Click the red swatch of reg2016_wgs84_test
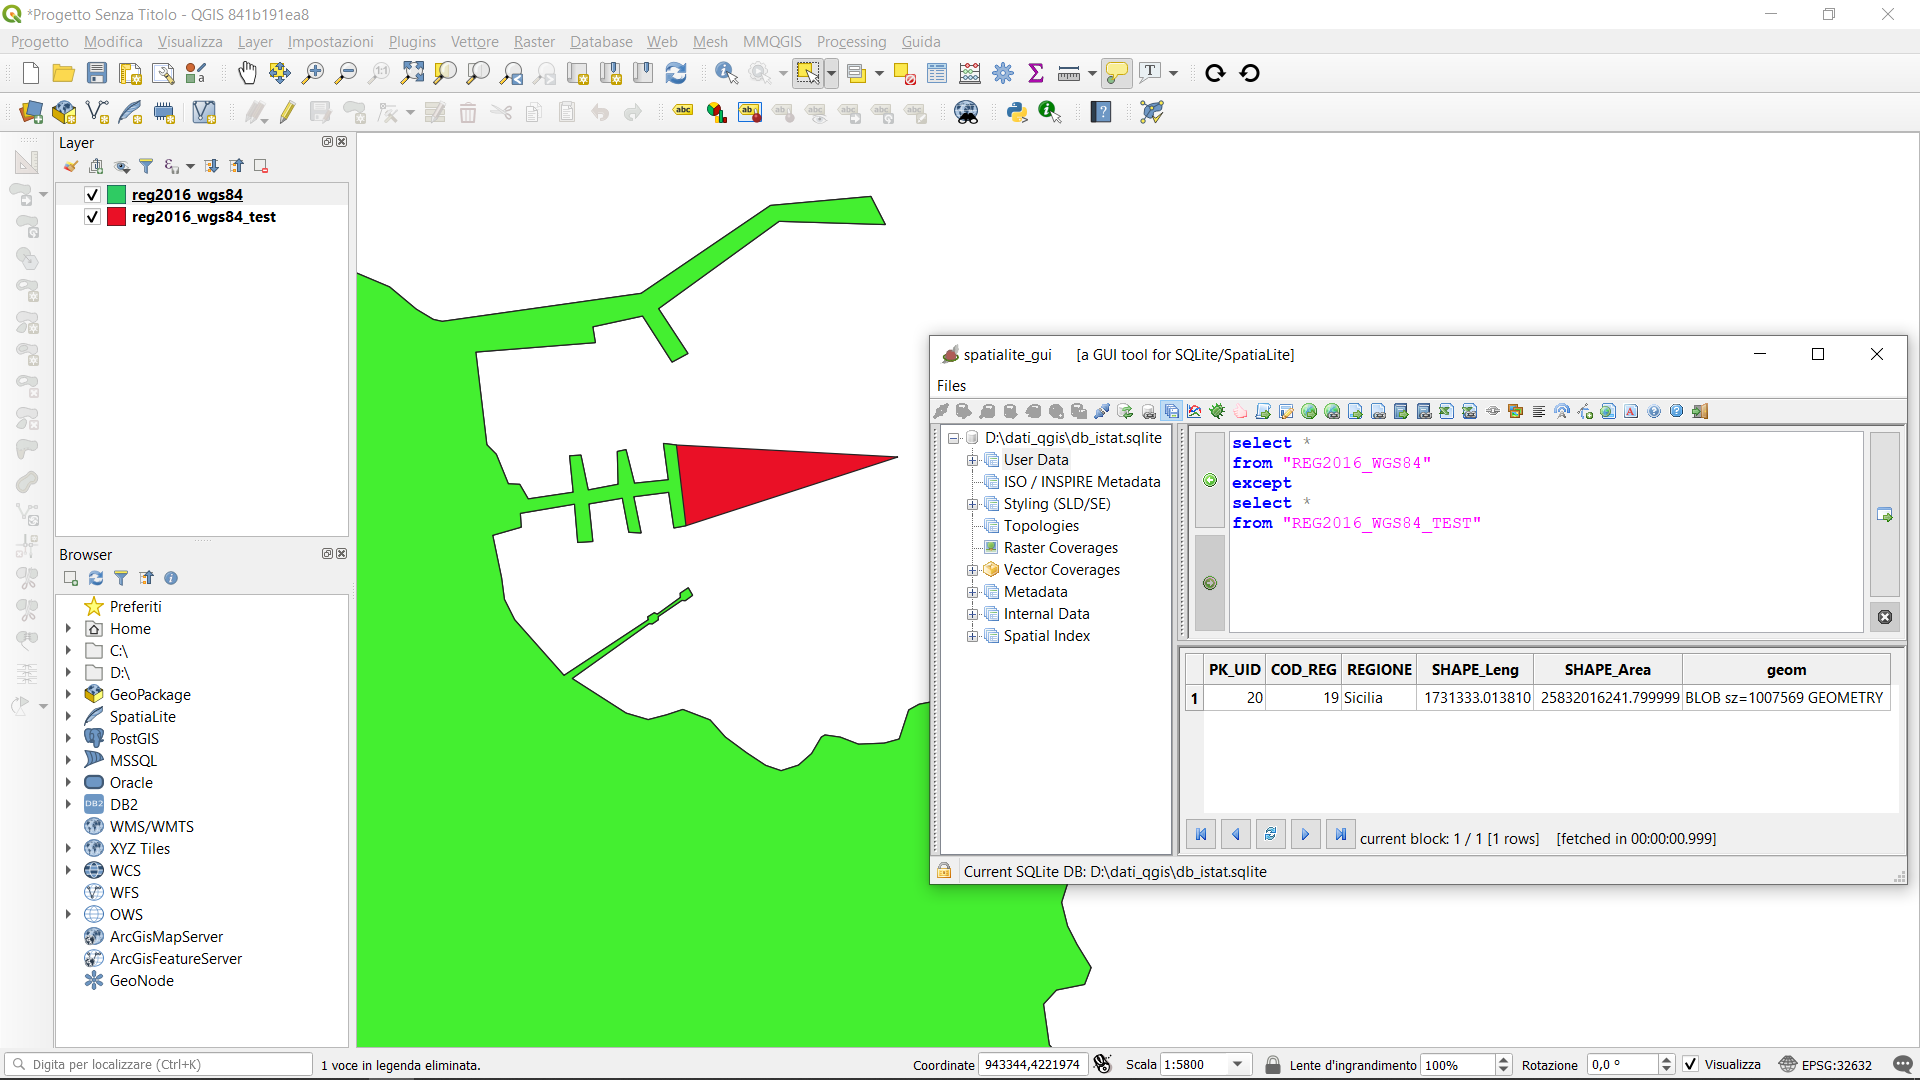This screenshot has width=1920, height=1080. point(117,217)
